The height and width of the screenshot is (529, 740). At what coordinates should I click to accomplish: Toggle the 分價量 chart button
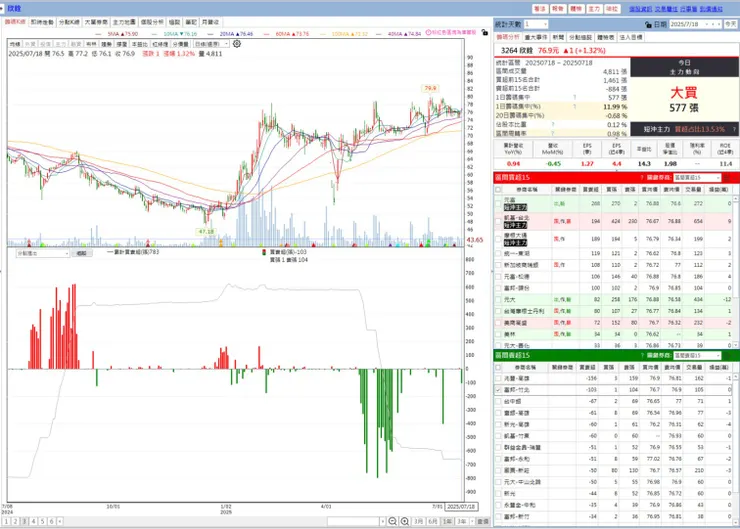[180, 44]
